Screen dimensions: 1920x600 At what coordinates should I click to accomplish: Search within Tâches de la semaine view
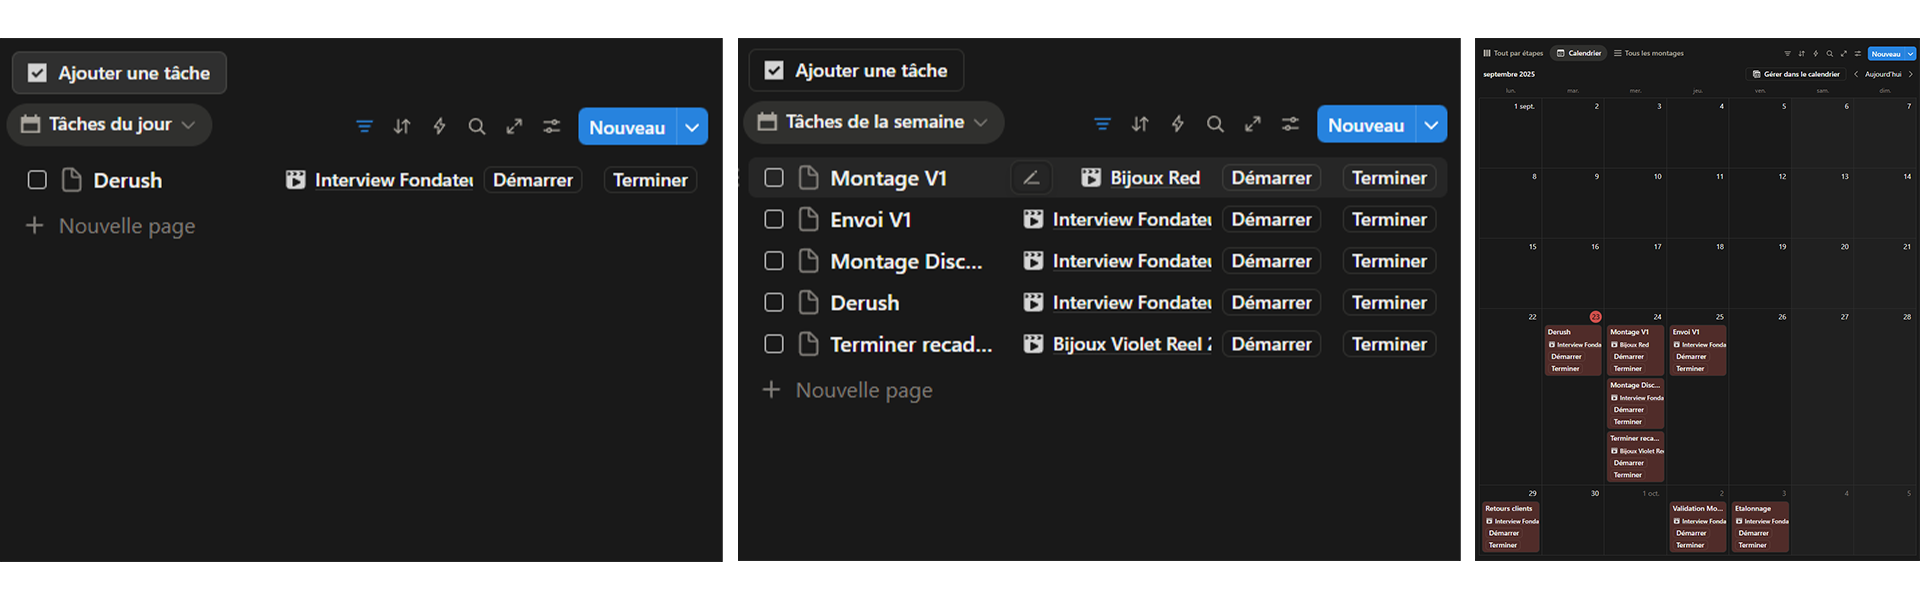(x=1215, y=124)
